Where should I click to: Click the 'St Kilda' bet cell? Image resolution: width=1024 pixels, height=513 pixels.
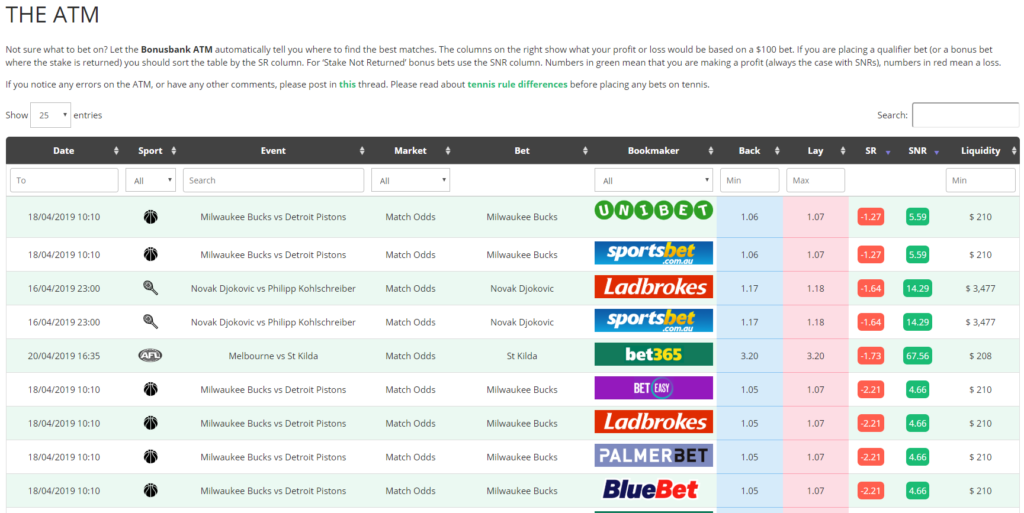tap(522, 356)
